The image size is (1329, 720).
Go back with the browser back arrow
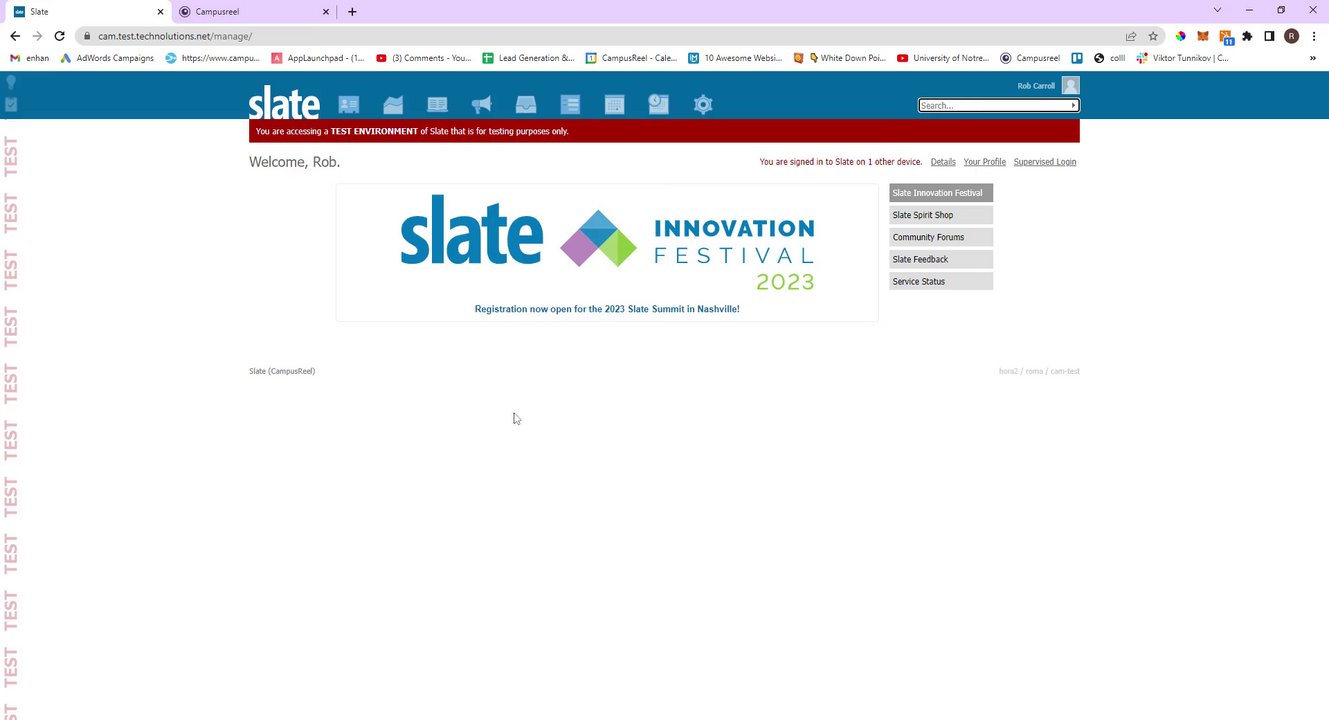tap(15, 36)
